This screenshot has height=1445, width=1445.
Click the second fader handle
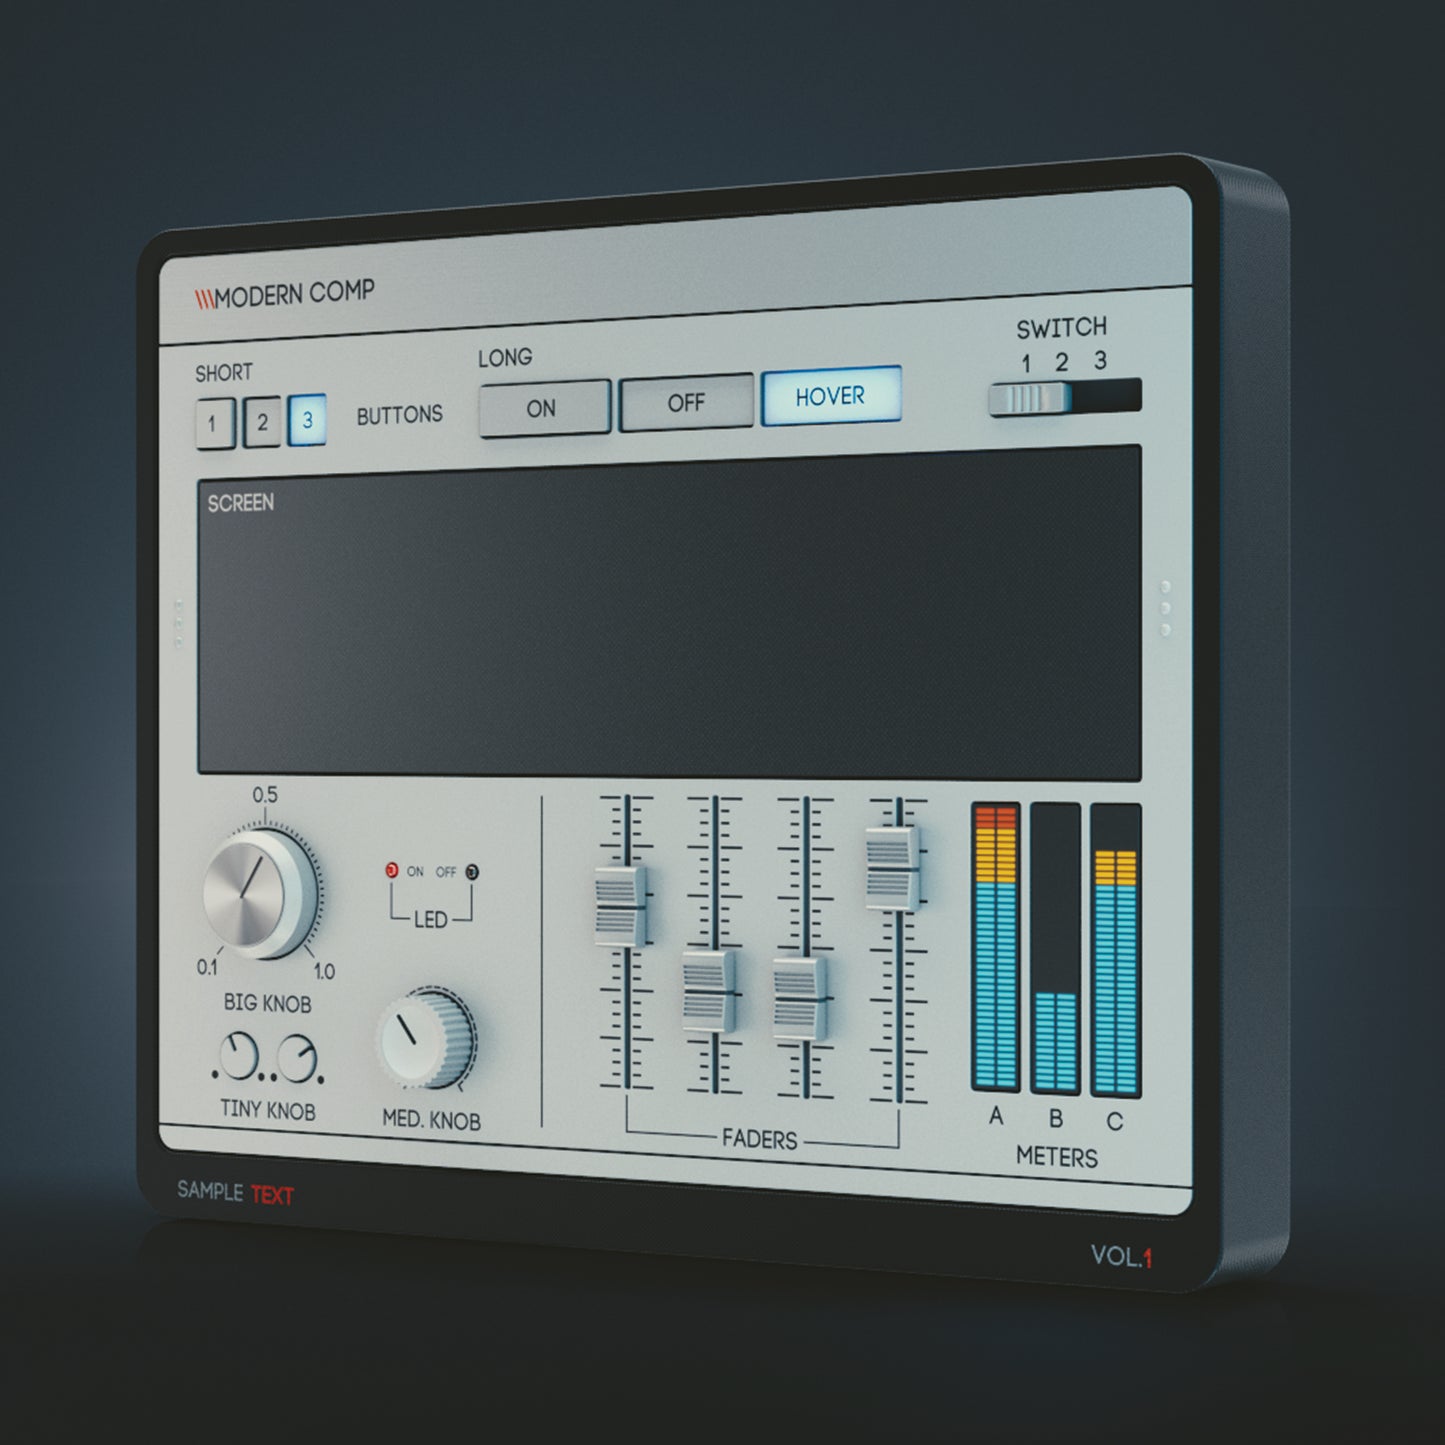click(709, 991)
